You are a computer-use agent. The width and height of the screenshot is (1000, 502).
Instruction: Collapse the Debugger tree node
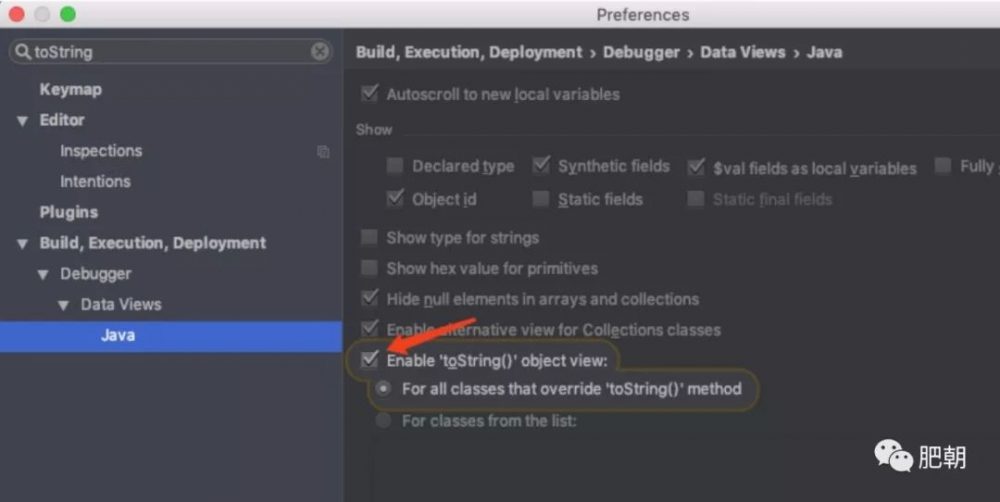(x=43, y=274)
